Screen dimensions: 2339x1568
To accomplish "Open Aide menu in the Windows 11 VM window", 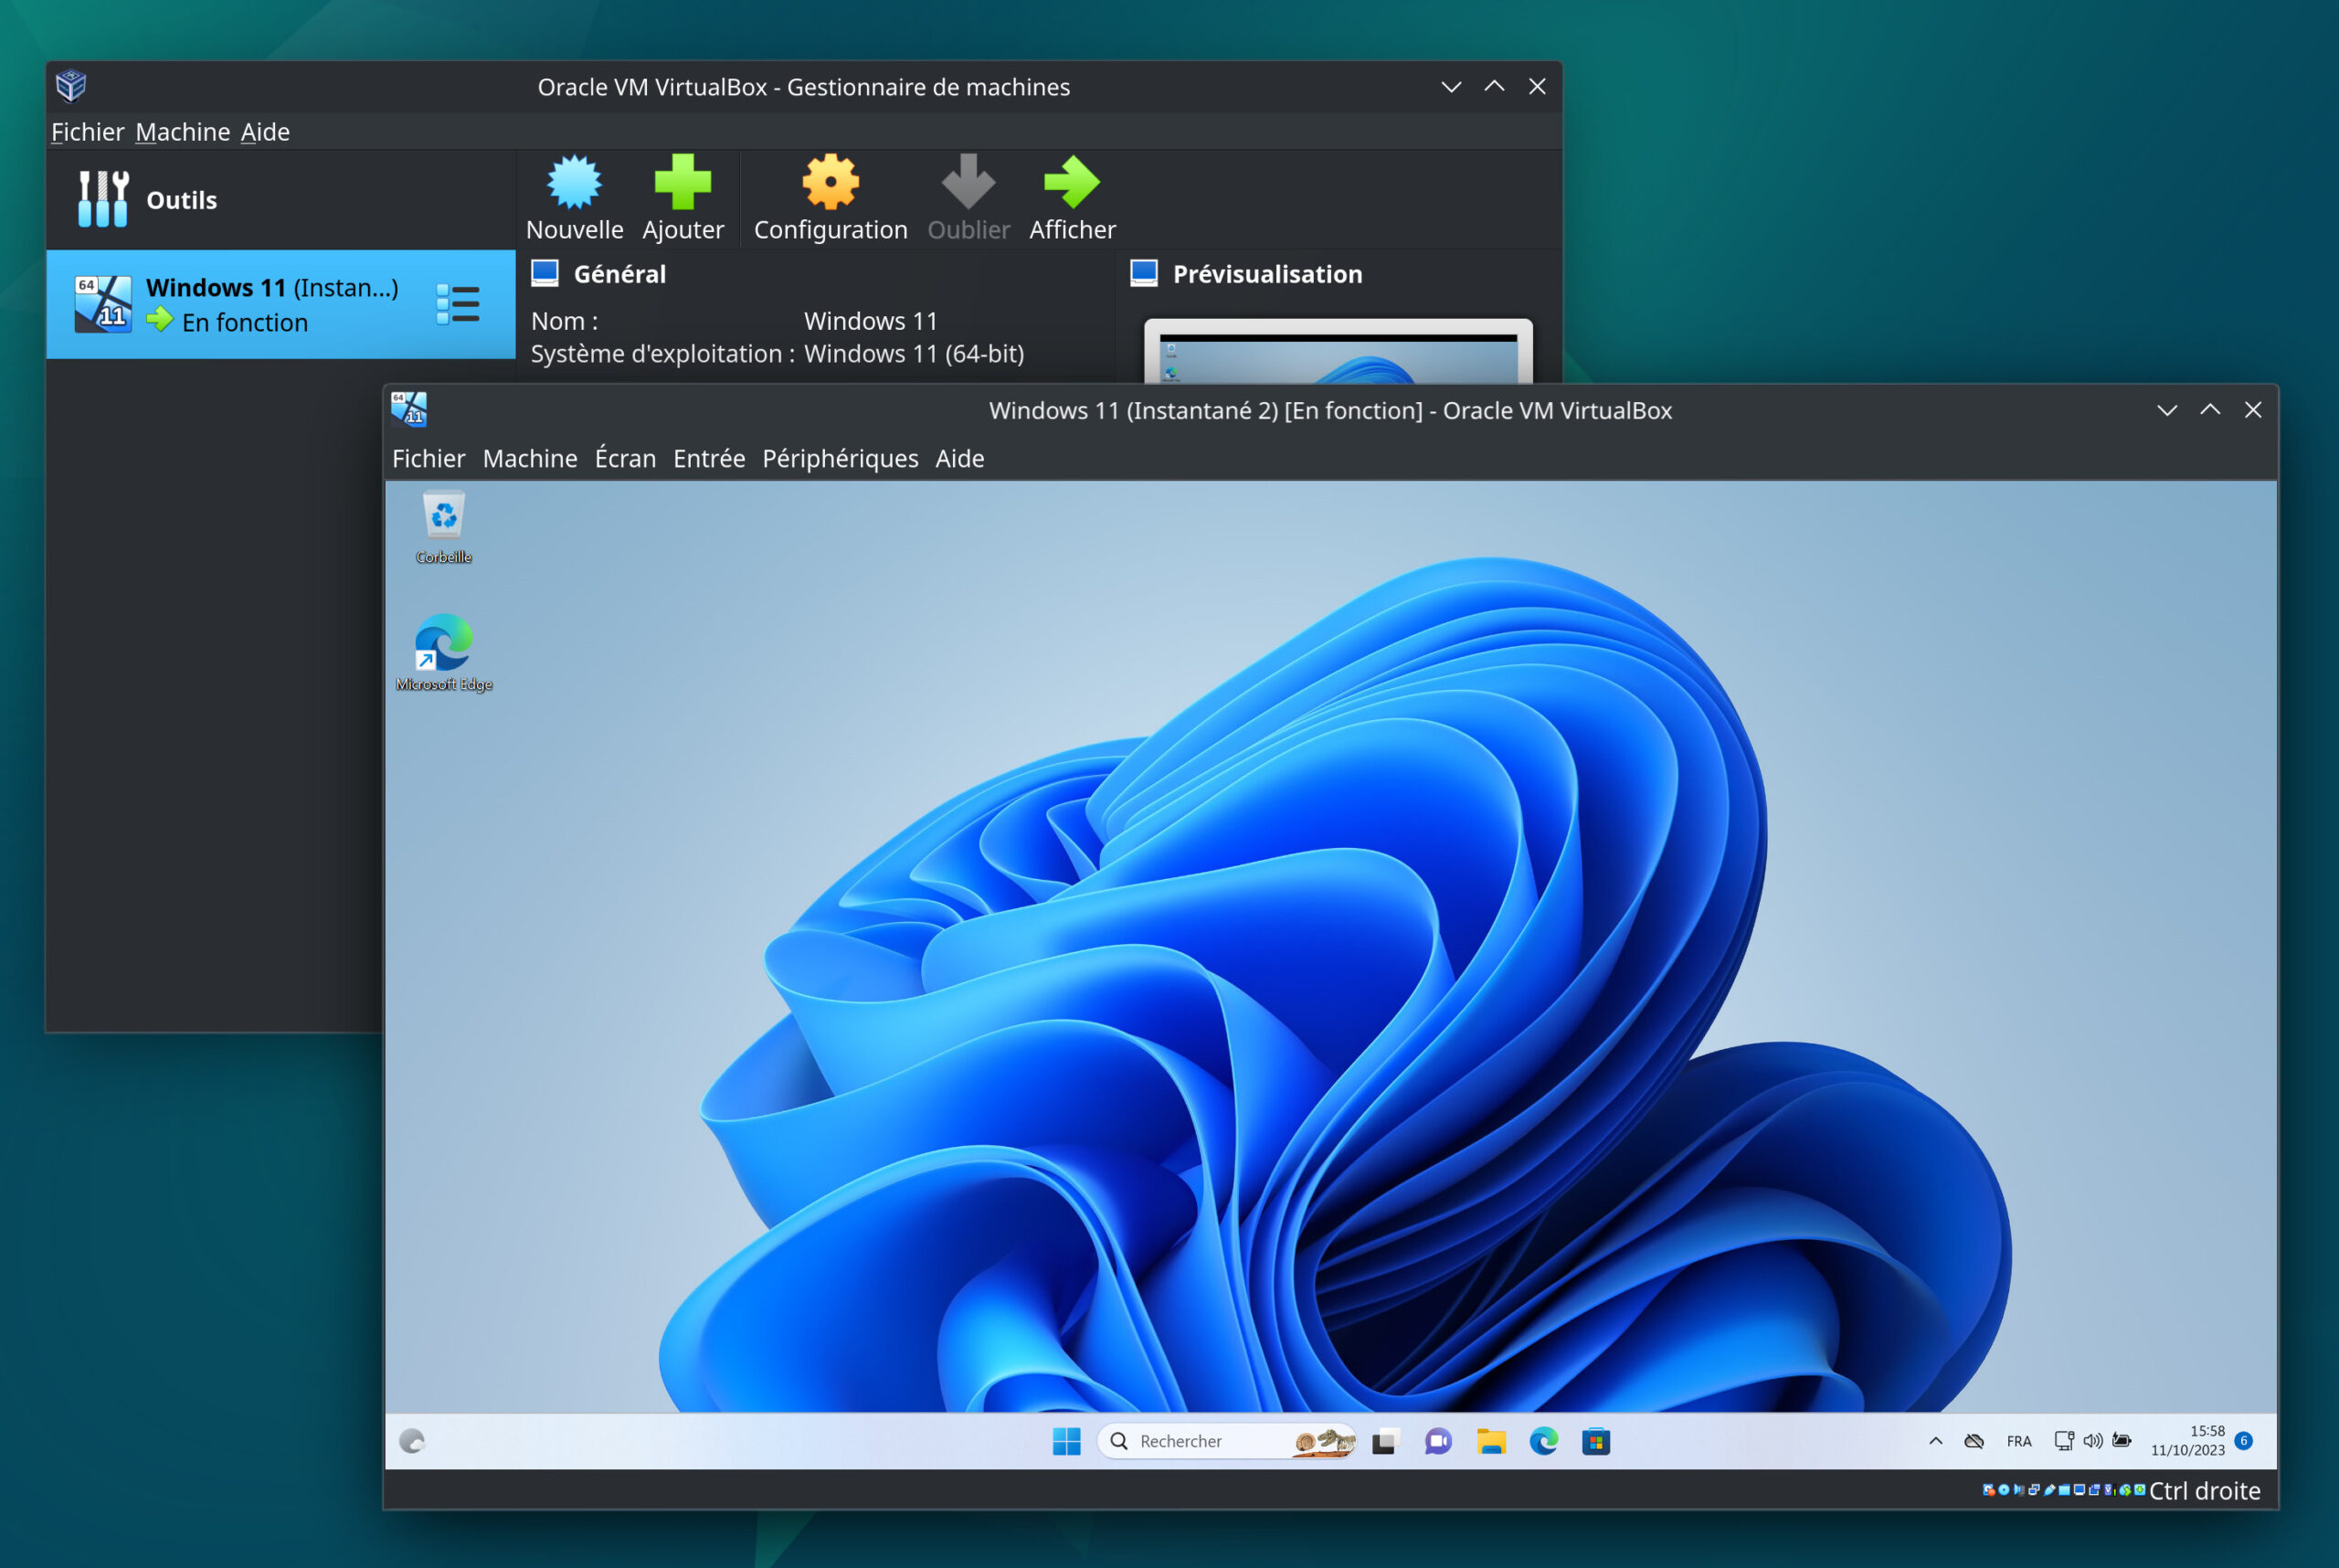I will coord(960,458).
